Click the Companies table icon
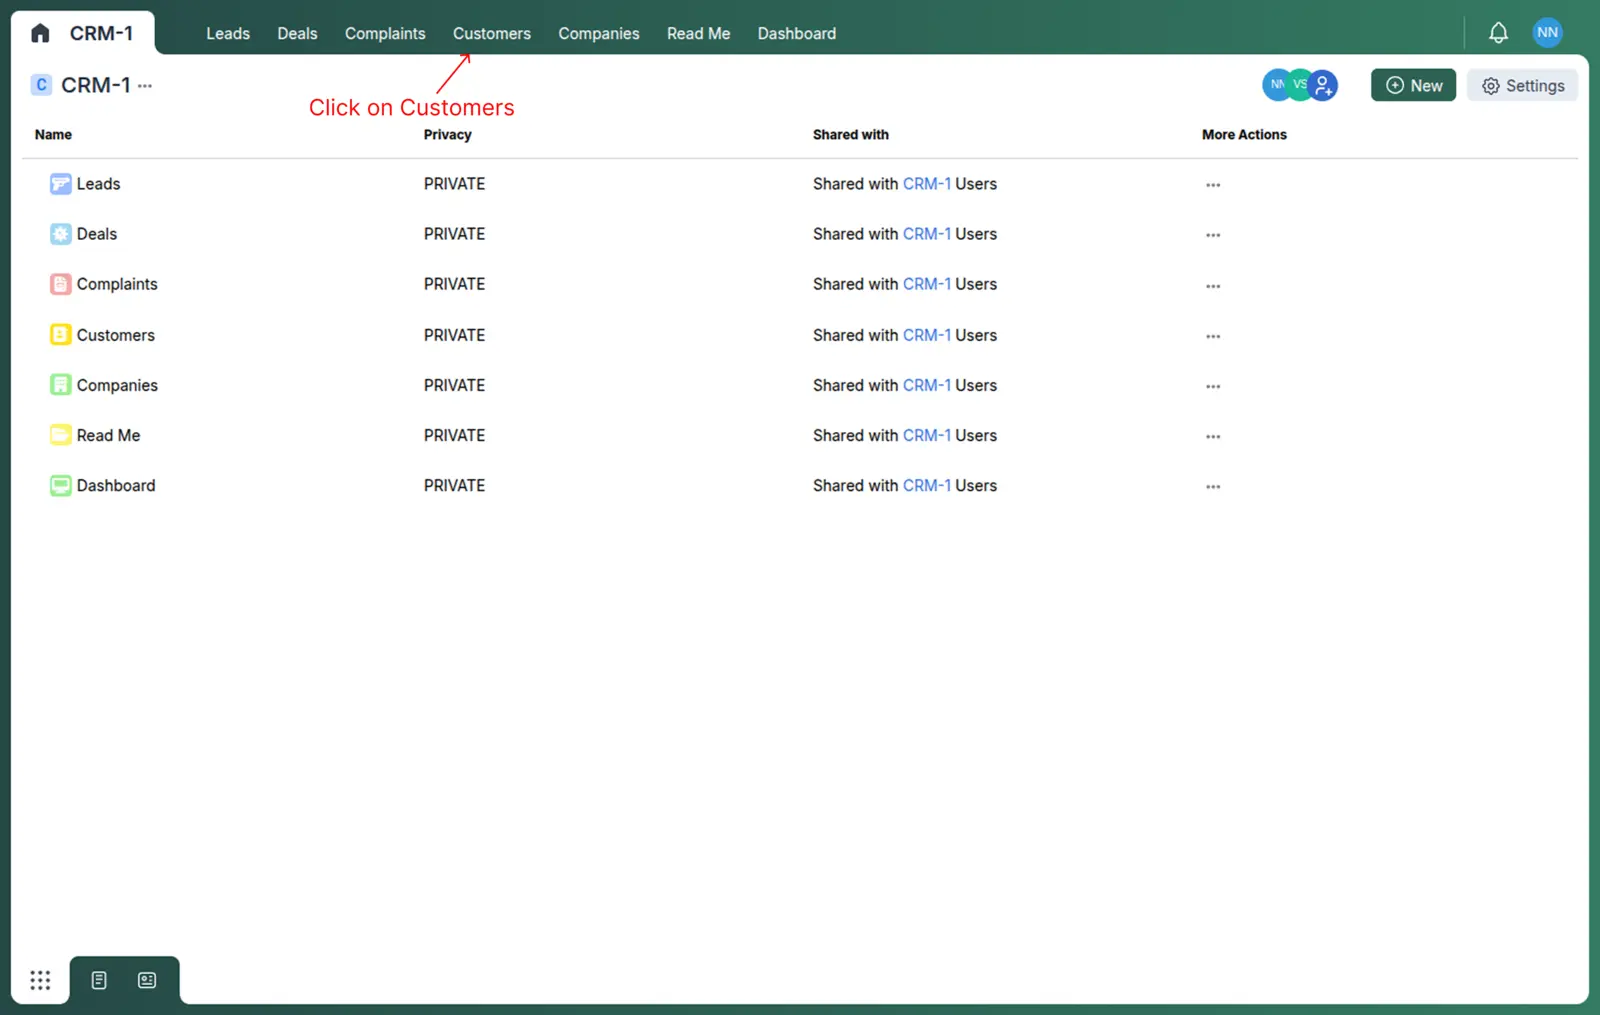Viewport: 1600px width, 1015px height. [59, 385]
